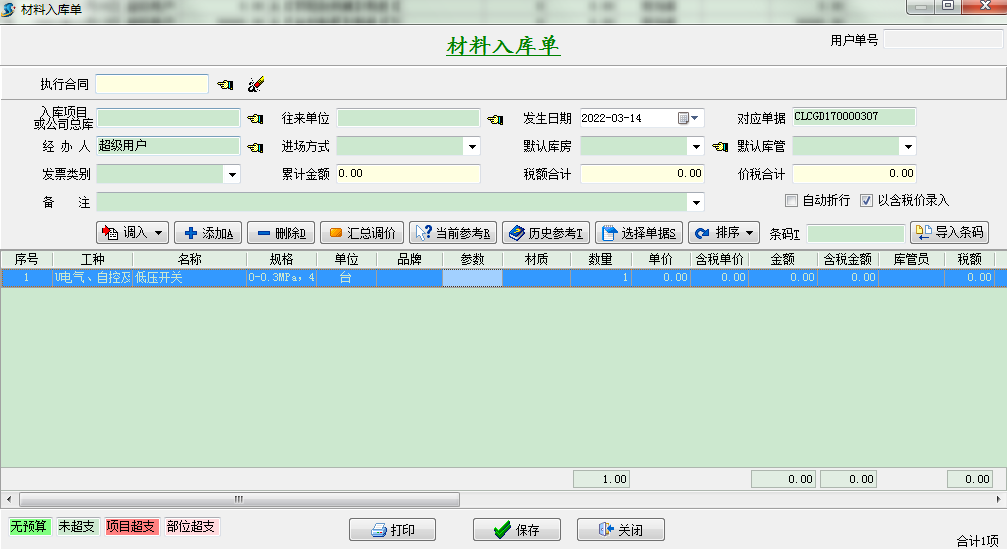Uncheck the 以含税价录入 checkbox
The width and height of the screenshot is (1007, 549).
pyautogui.click(x=867, y=200)
